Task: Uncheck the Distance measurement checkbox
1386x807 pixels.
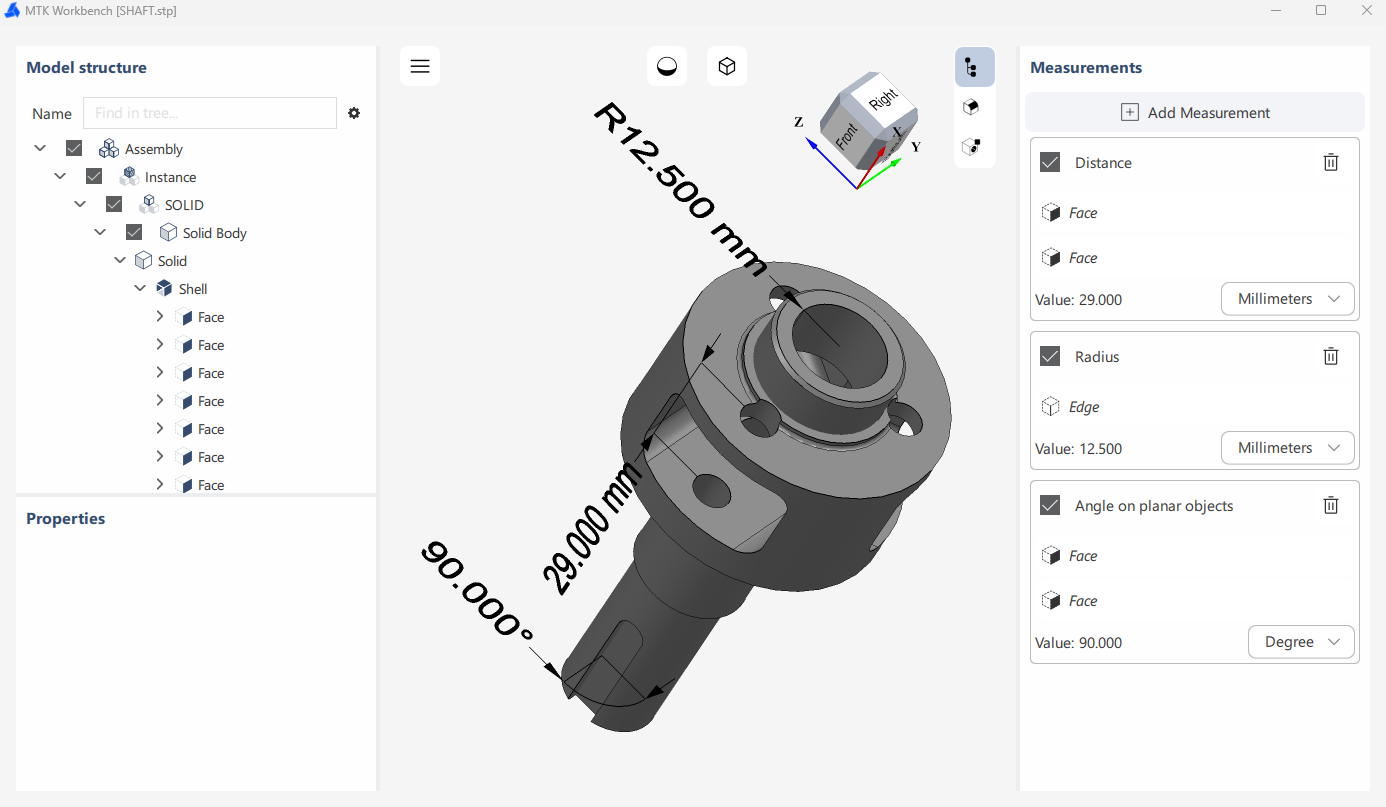Action: (1050, 163)
